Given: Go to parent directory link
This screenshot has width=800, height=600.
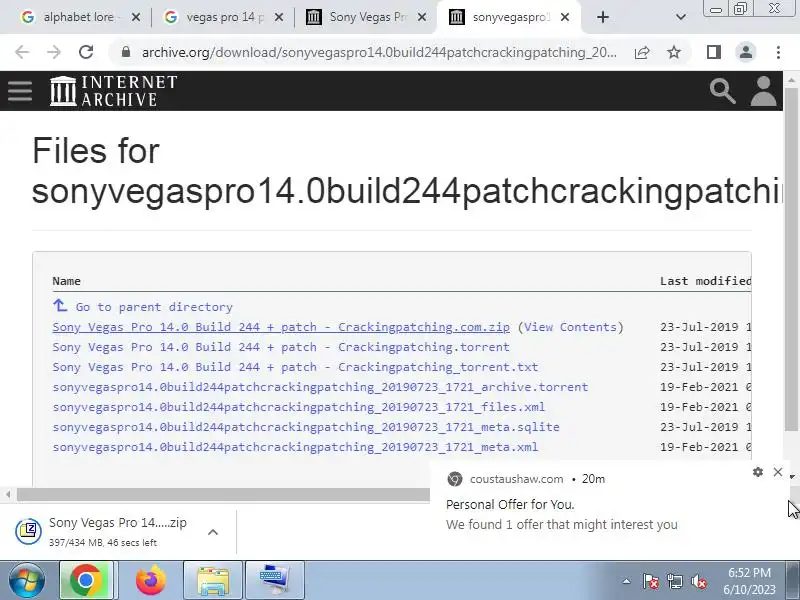Looking at the screenshot, I should click(154, 307).
